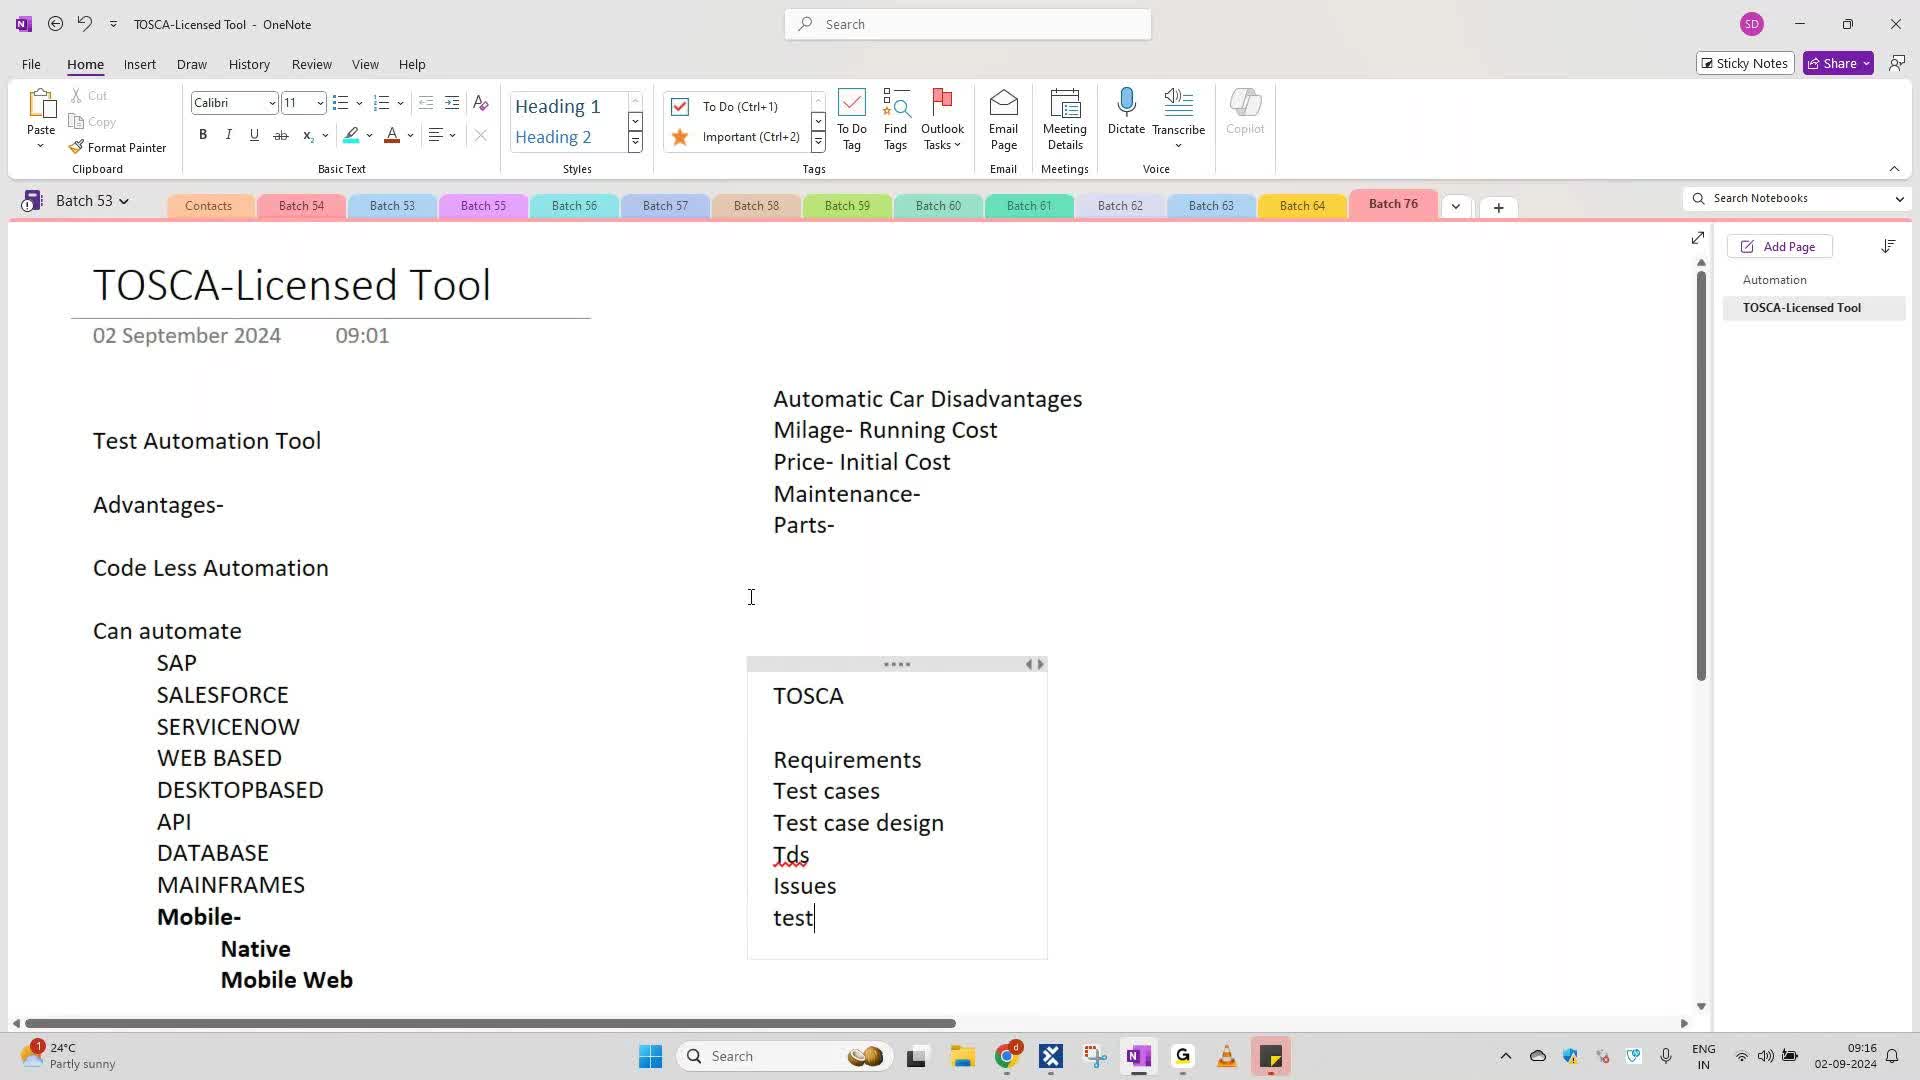
Task: Switch to the View ribbon tab
Action: pyautogui.click(x=365, y=64)
